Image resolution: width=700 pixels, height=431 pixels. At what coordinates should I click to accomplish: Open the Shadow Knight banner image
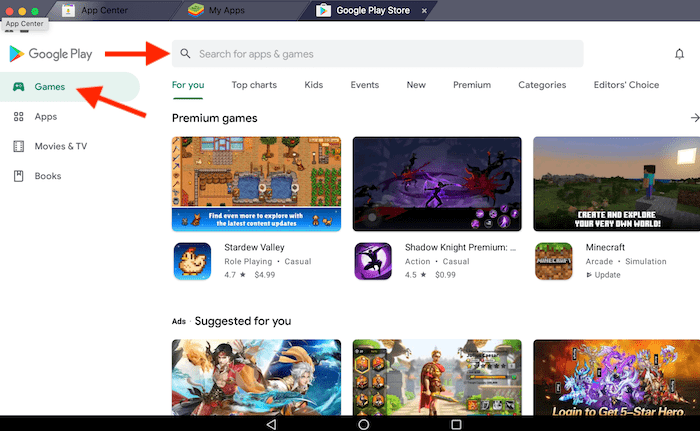437,184
